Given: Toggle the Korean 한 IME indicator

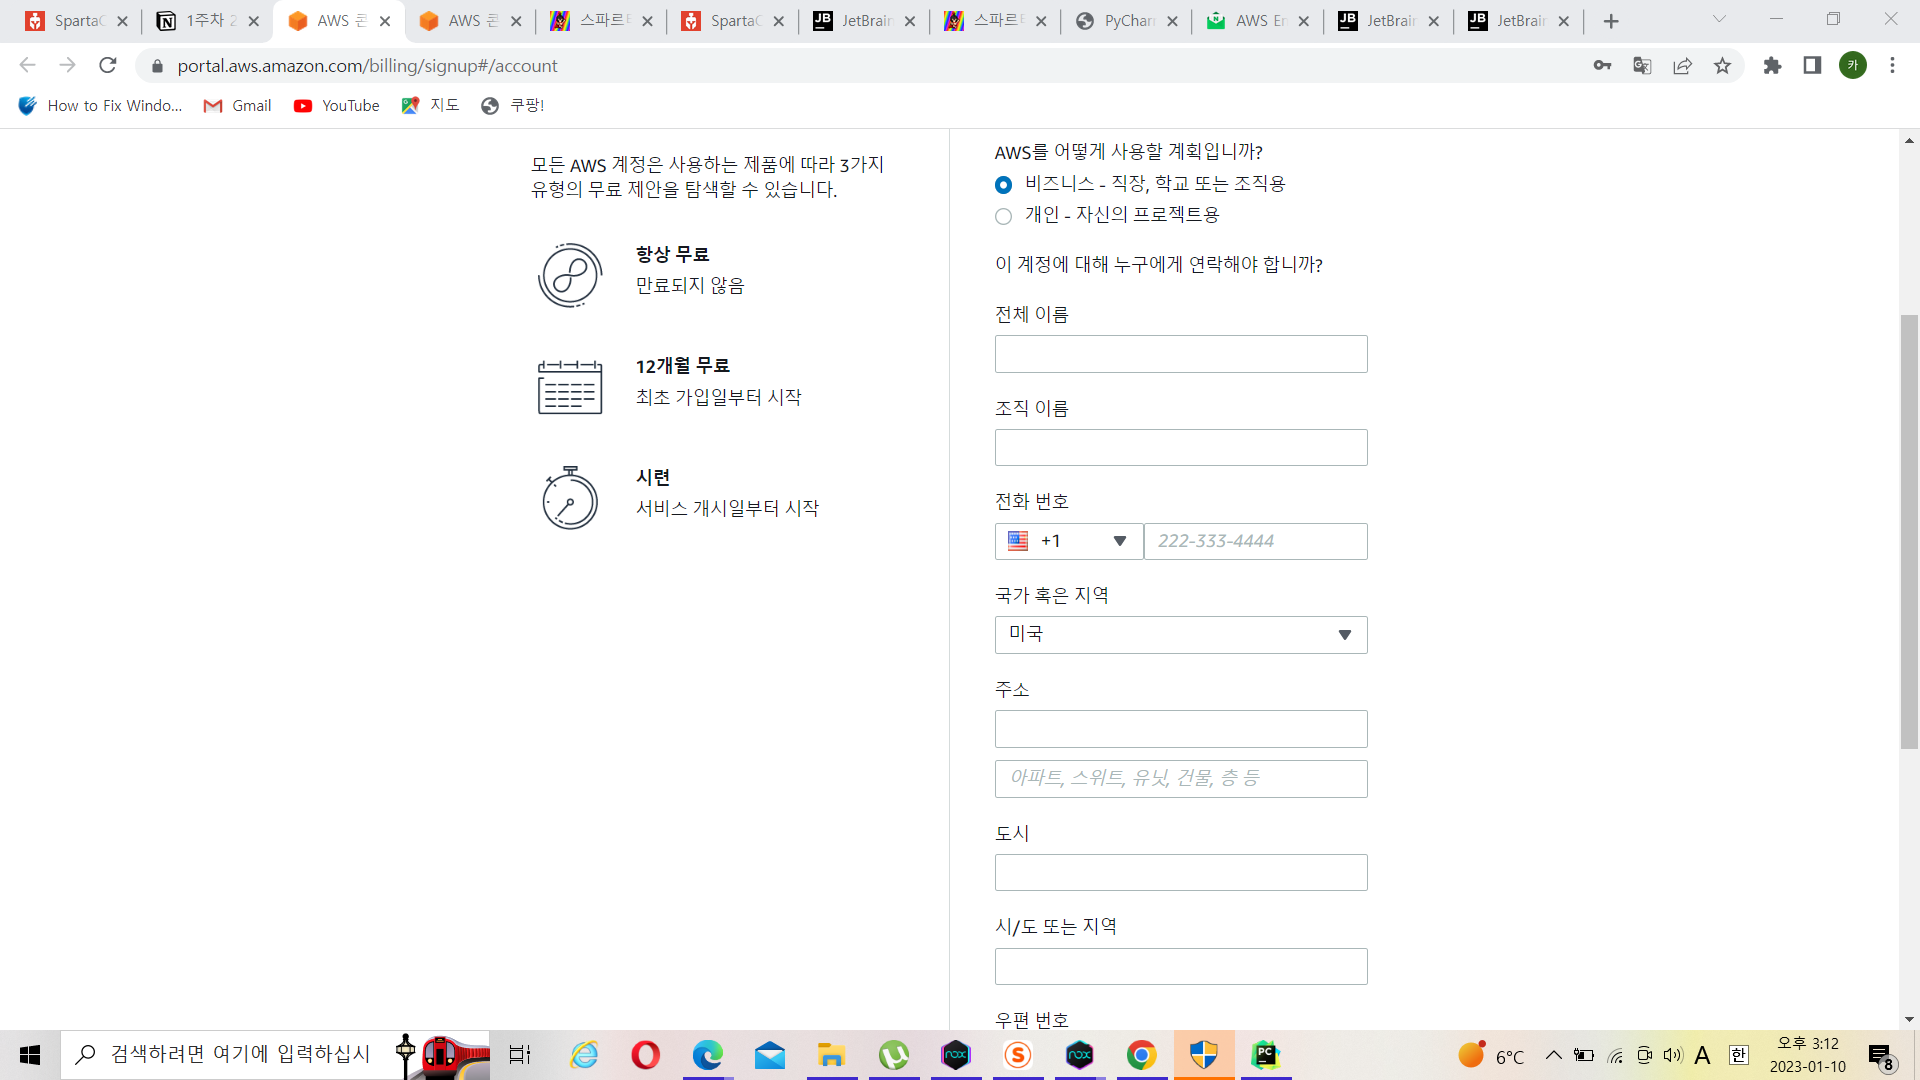Looking at the screenshot, I should pos(1739,1055).
